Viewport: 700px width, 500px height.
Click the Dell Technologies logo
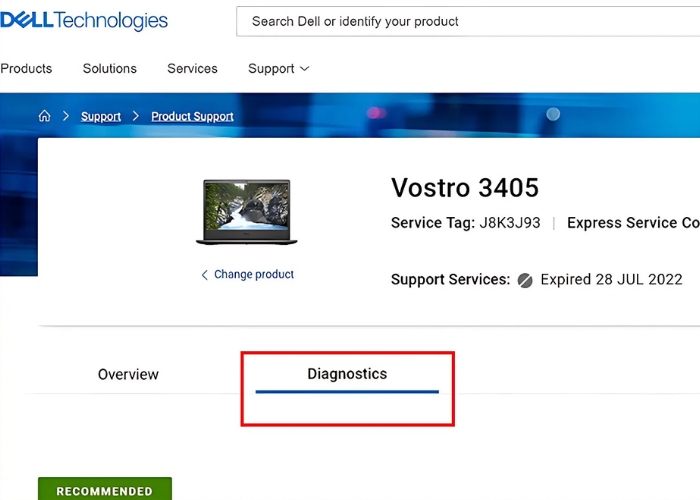point(84,21)
